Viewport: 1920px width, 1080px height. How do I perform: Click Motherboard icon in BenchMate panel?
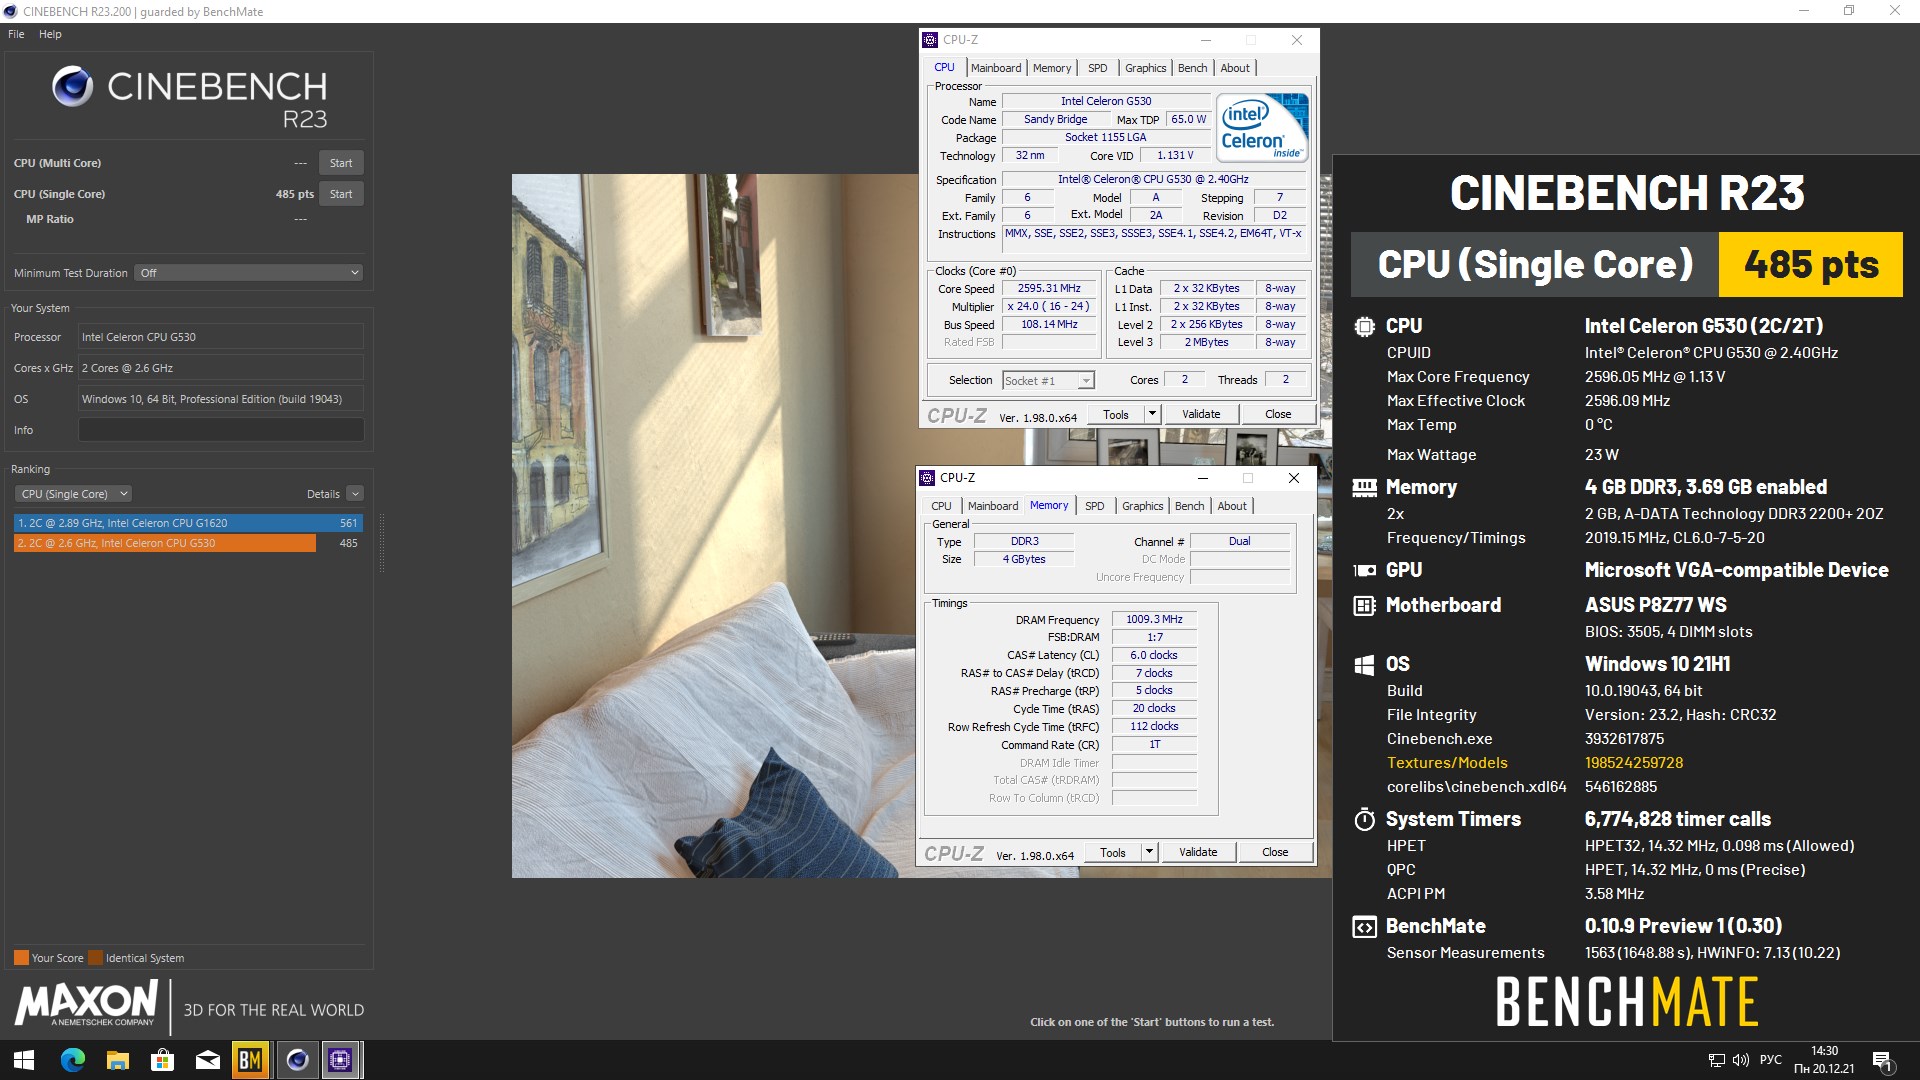[1364, 605]
